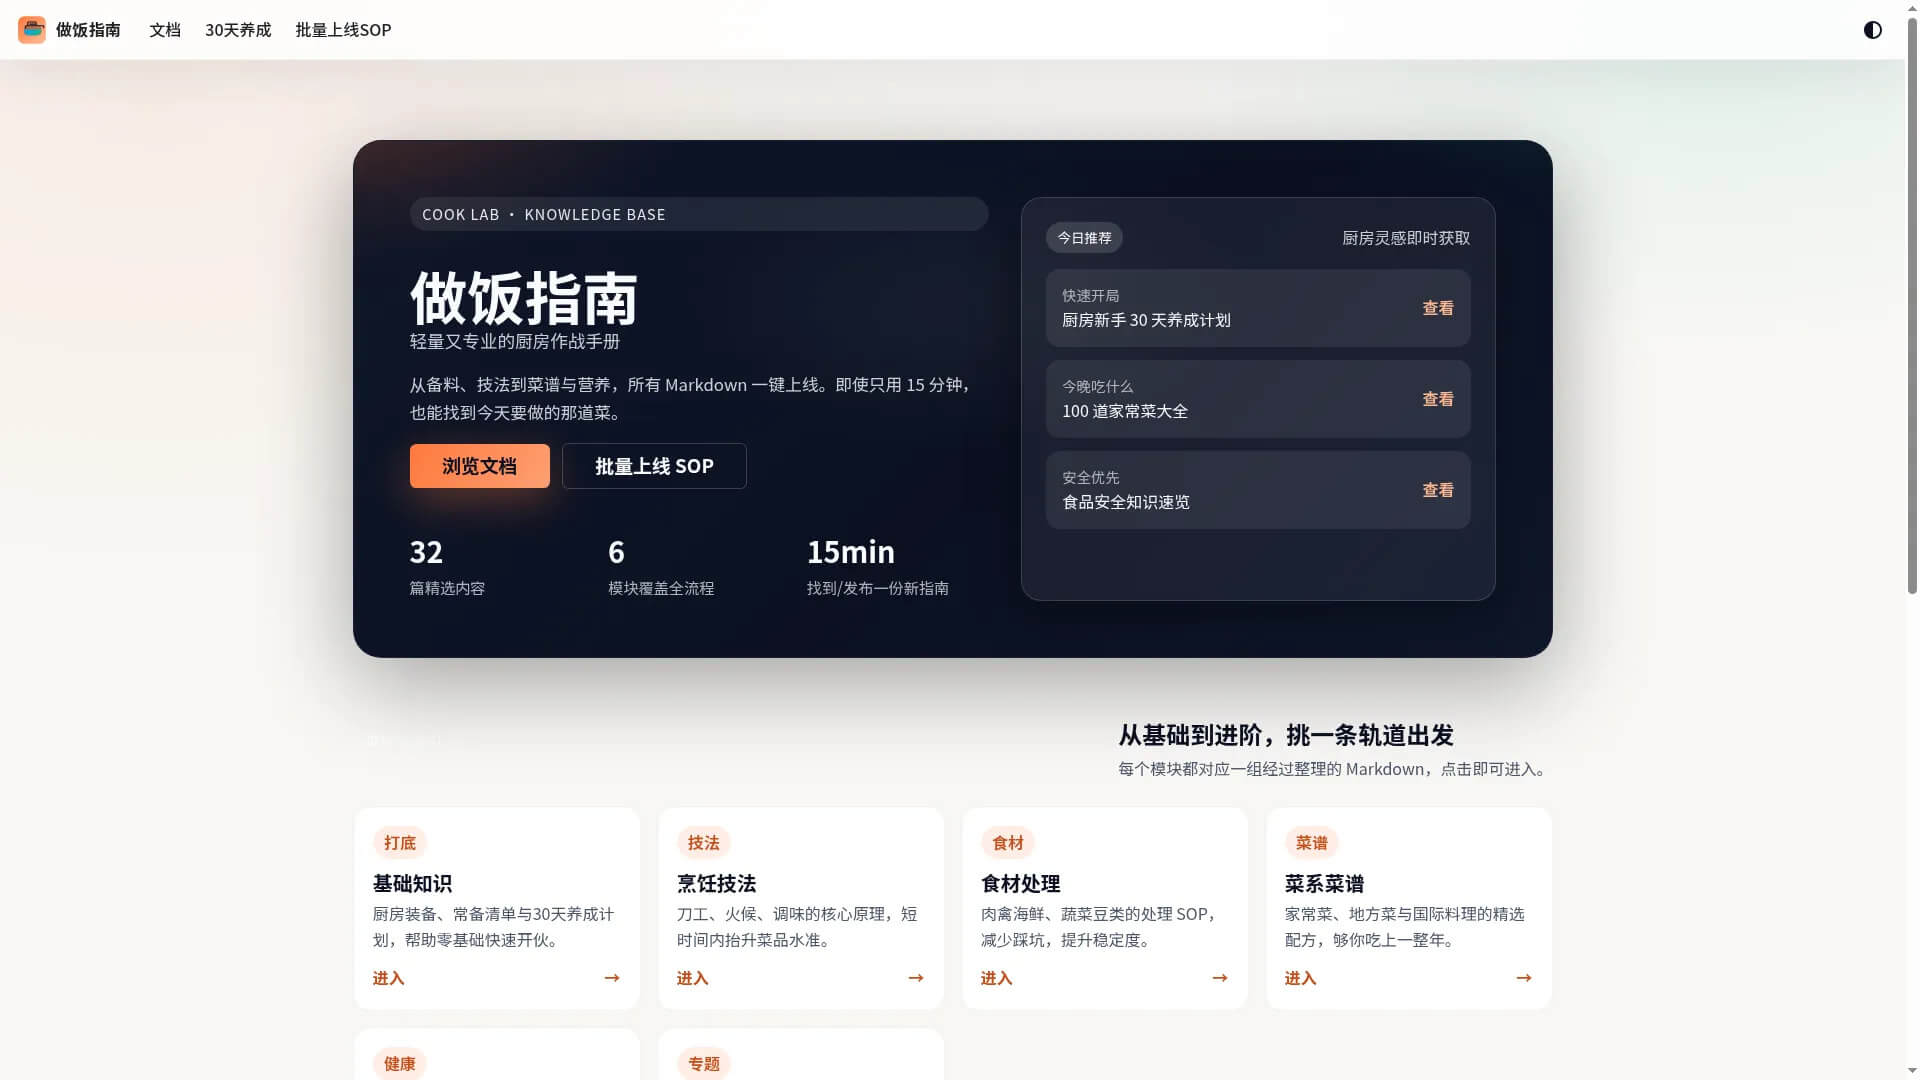1920x1080 pixels.
Task: Click the arrow icon on 基础知识 card
Action: pos(611,977)
